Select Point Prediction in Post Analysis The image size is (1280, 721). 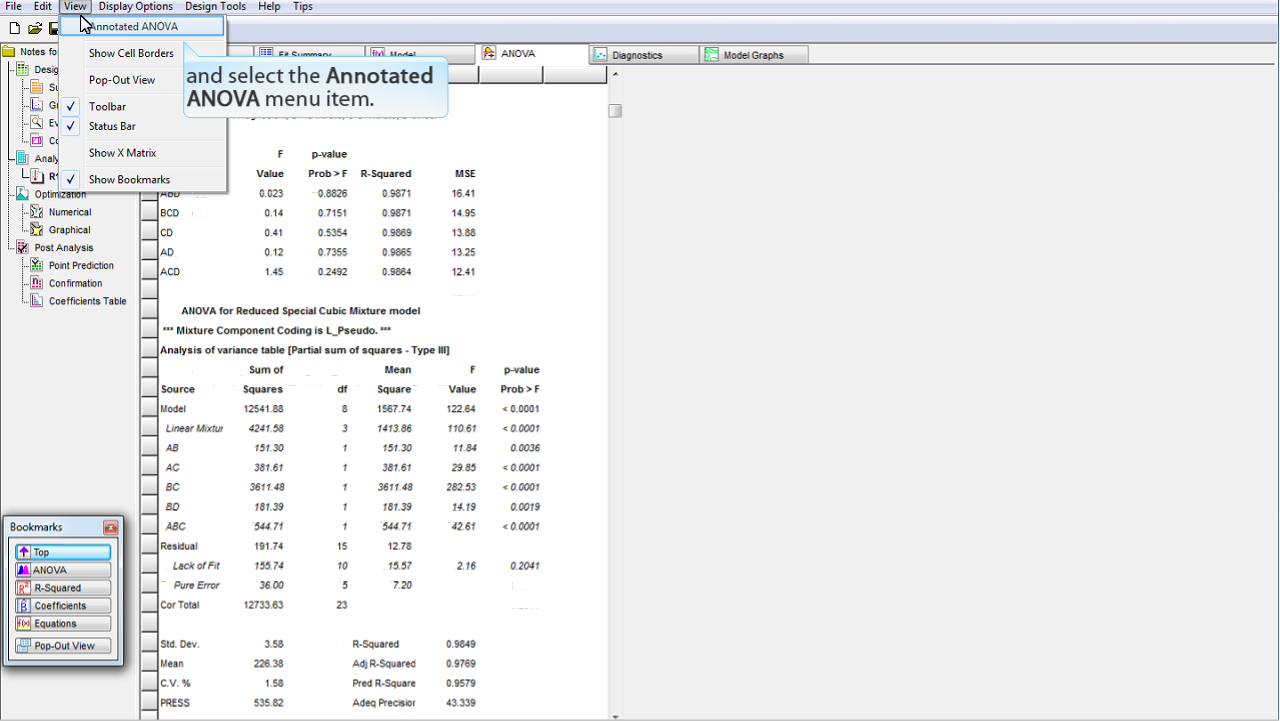pos(80,266)
